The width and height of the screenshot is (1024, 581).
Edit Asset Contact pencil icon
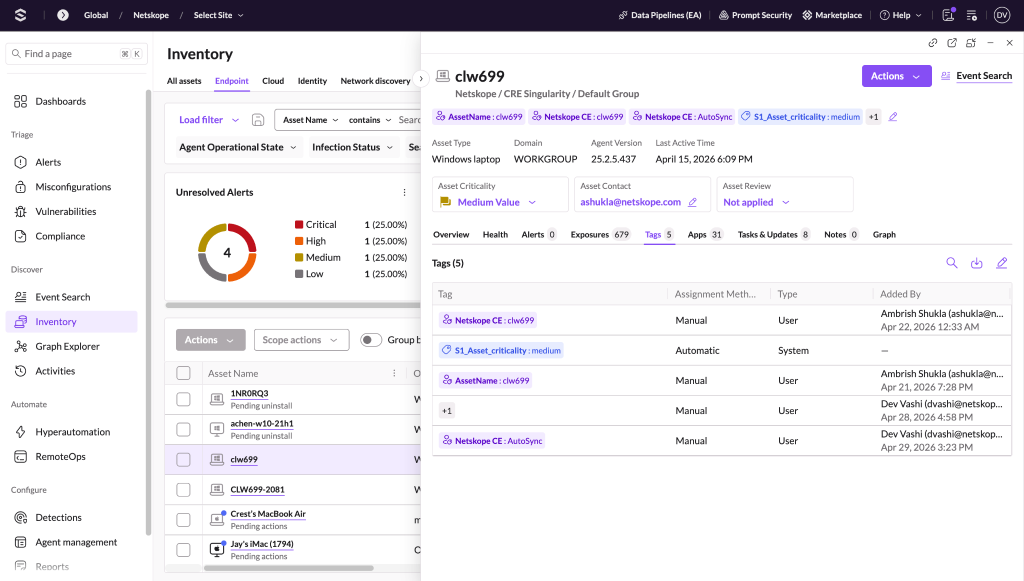point(692,202)
